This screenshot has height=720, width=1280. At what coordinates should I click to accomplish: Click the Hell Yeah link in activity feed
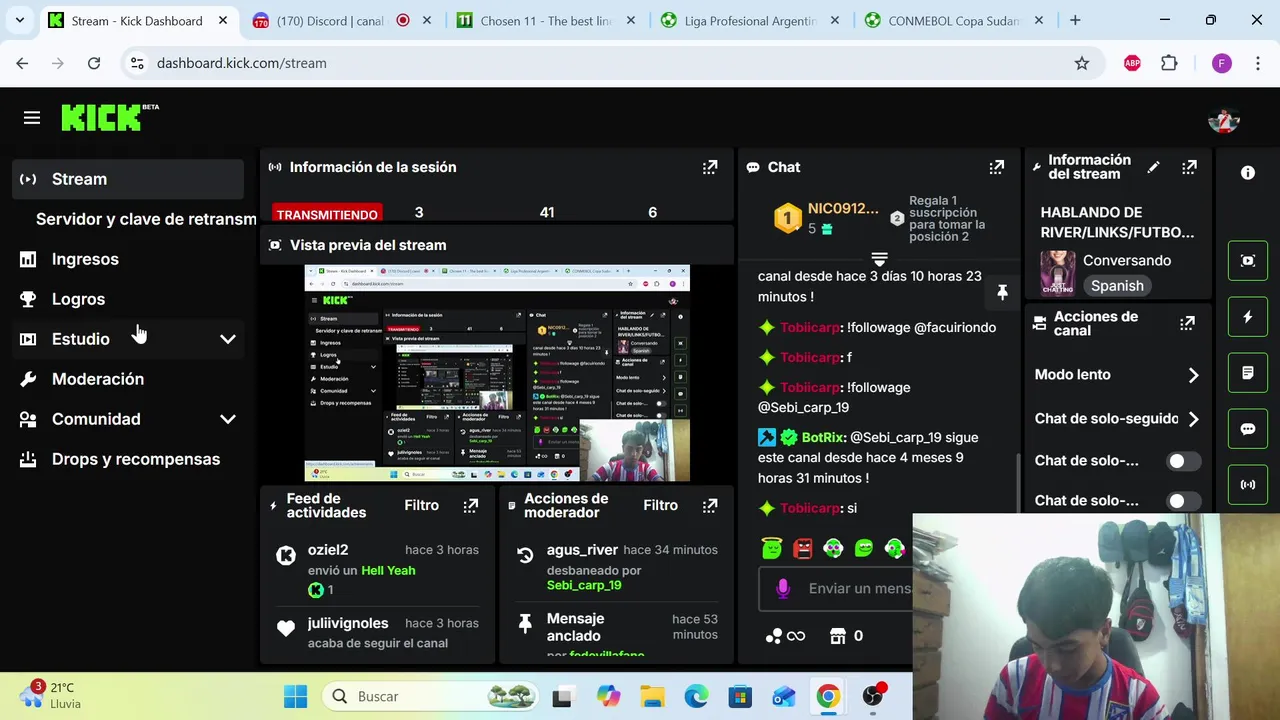pyautogui.click(x=388, y=570)
